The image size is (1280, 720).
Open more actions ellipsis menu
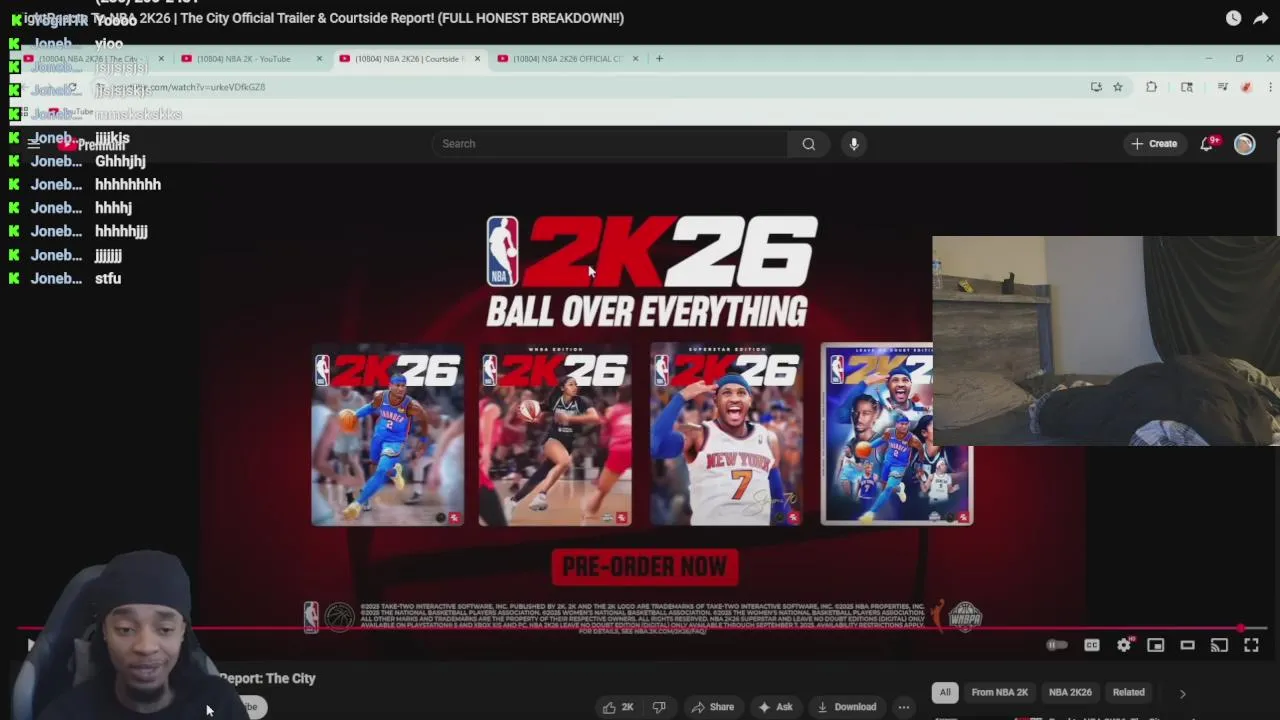904,707
